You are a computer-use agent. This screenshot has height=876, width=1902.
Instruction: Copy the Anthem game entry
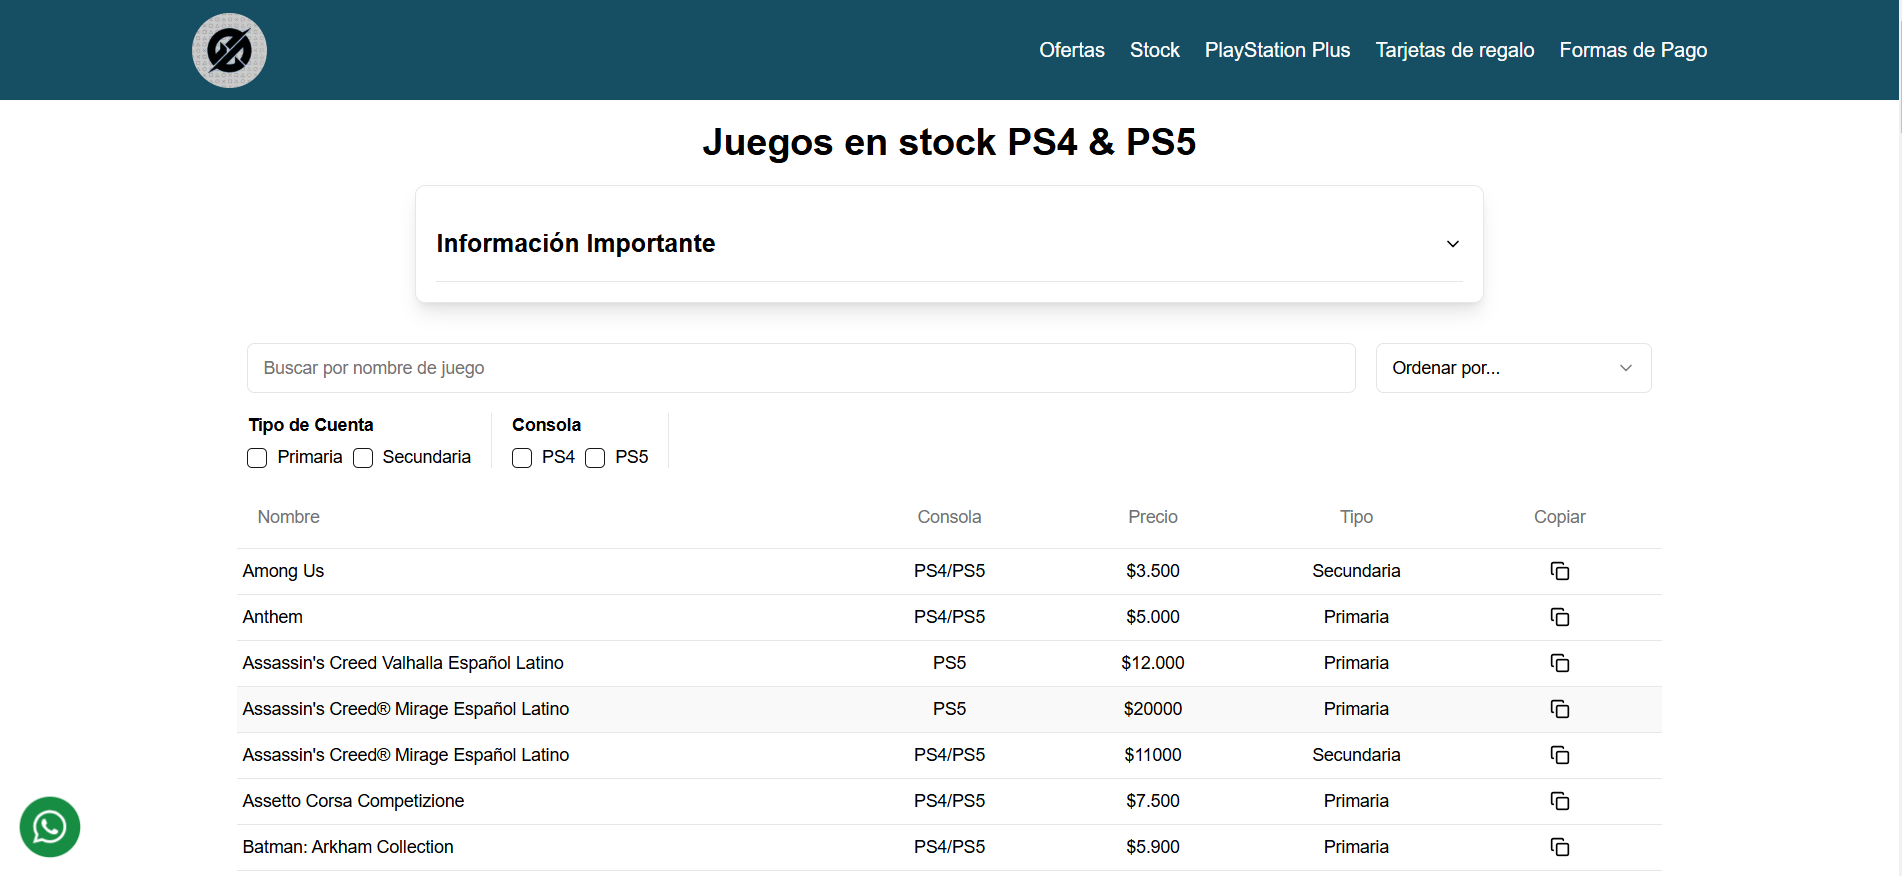[x=1559, y=617]
